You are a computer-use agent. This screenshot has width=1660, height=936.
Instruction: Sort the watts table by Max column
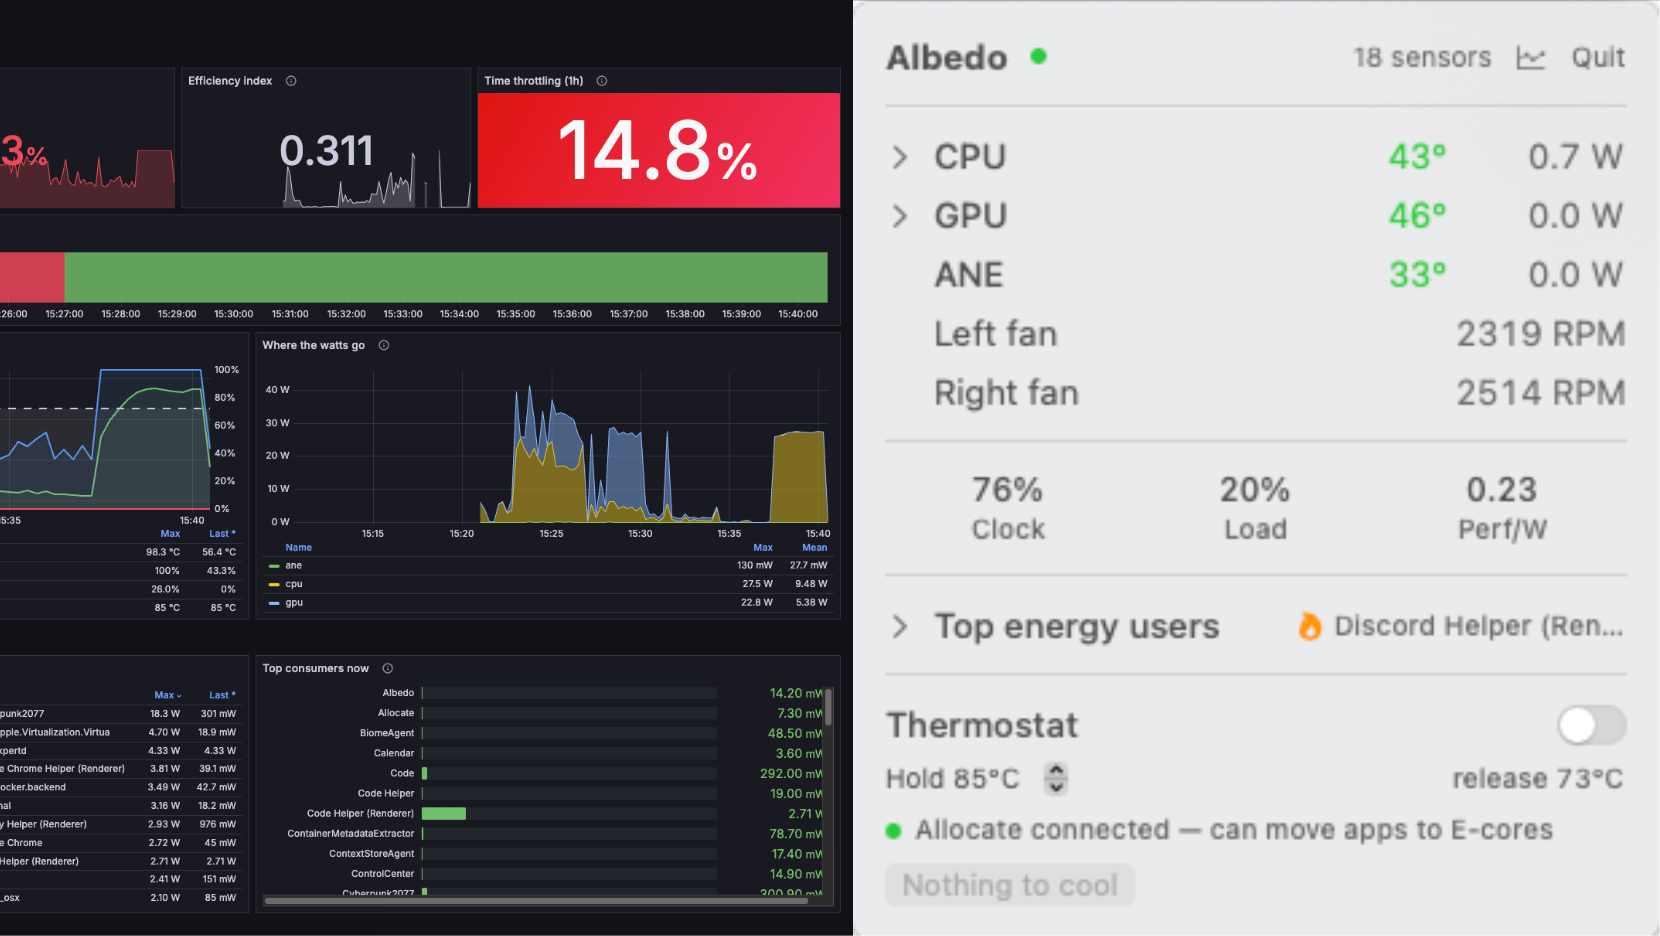click(763, 547)
